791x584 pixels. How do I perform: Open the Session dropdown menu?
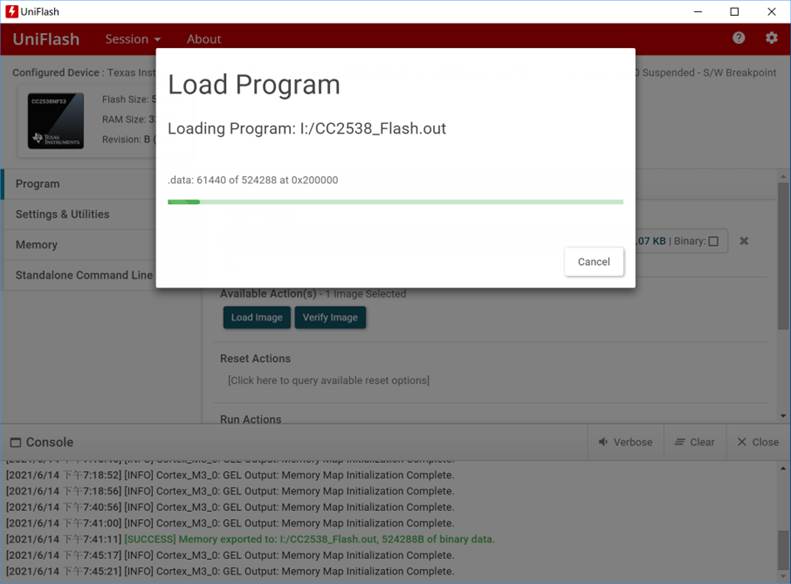pos(133,39)
